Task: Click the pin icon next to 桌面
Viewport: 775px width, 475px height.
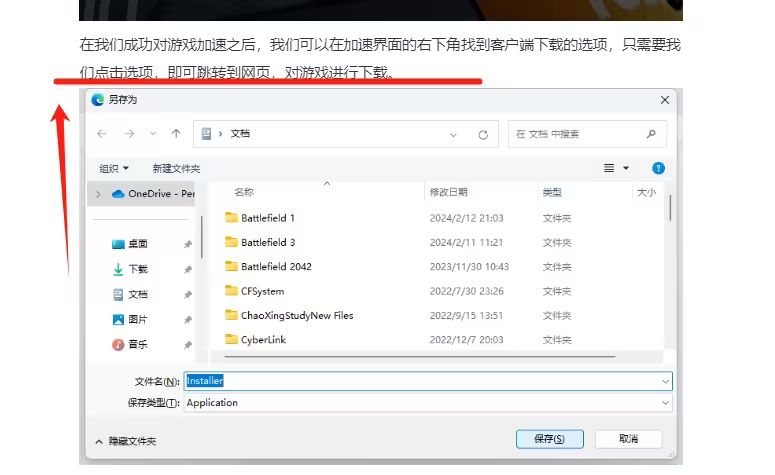Action: [188, 244]
